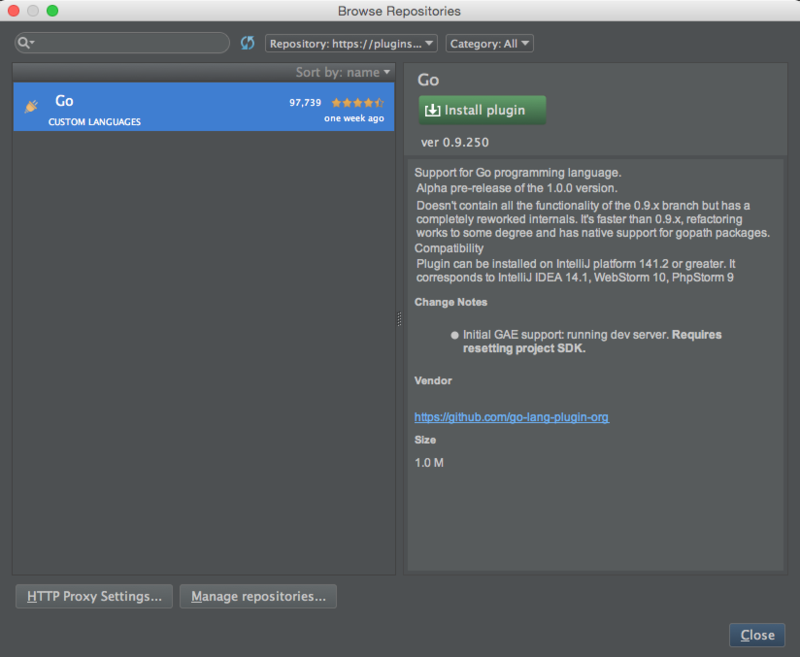Click the download count 97,739
The image size is (800, 657).
click(305, 103)
